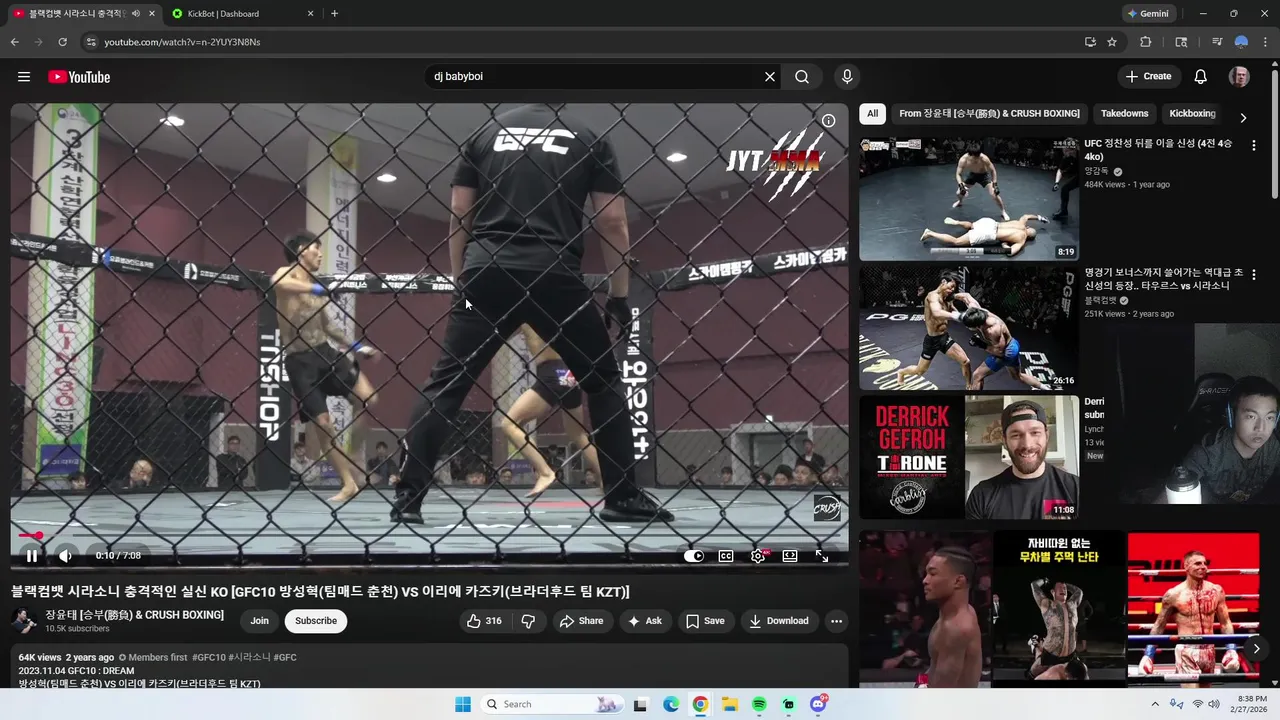Subscribe to the channel
Viewport: 1280px width, 720px height.
point(316,621)
